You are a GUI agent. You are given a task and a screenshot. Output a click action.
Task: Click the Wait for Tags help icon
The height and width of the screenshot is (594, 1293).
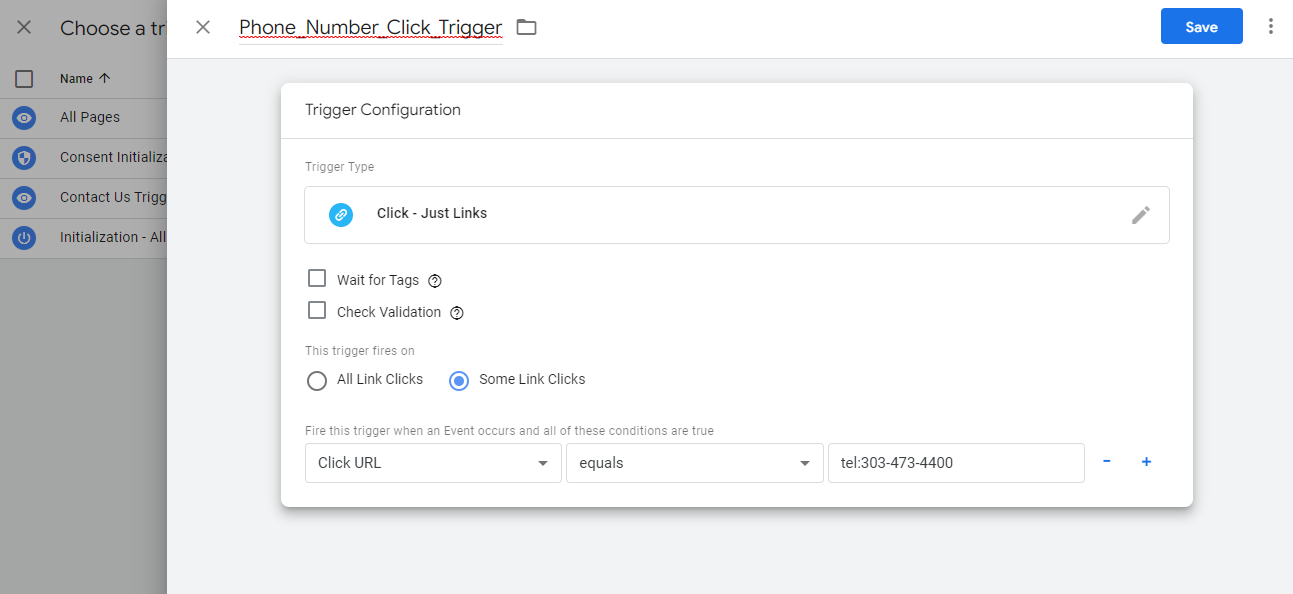tap(435, 281)
